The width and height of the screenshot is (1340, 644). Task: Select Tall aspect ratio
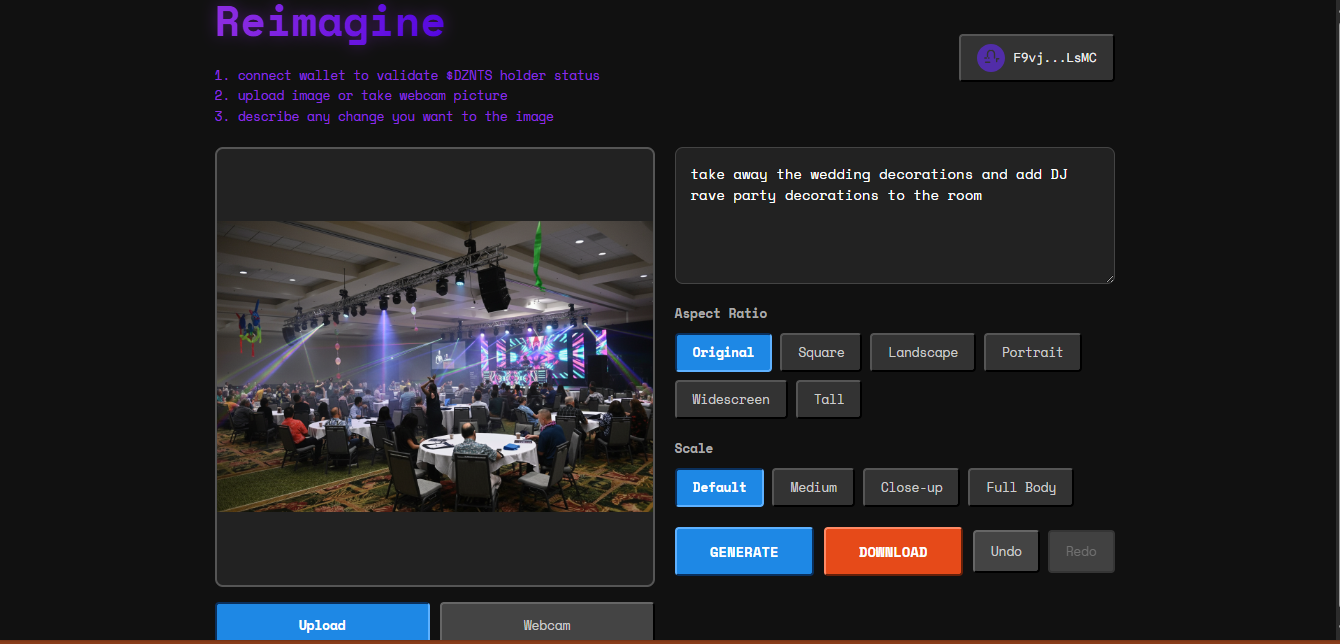pyautogui.click(x=829, y=399)
